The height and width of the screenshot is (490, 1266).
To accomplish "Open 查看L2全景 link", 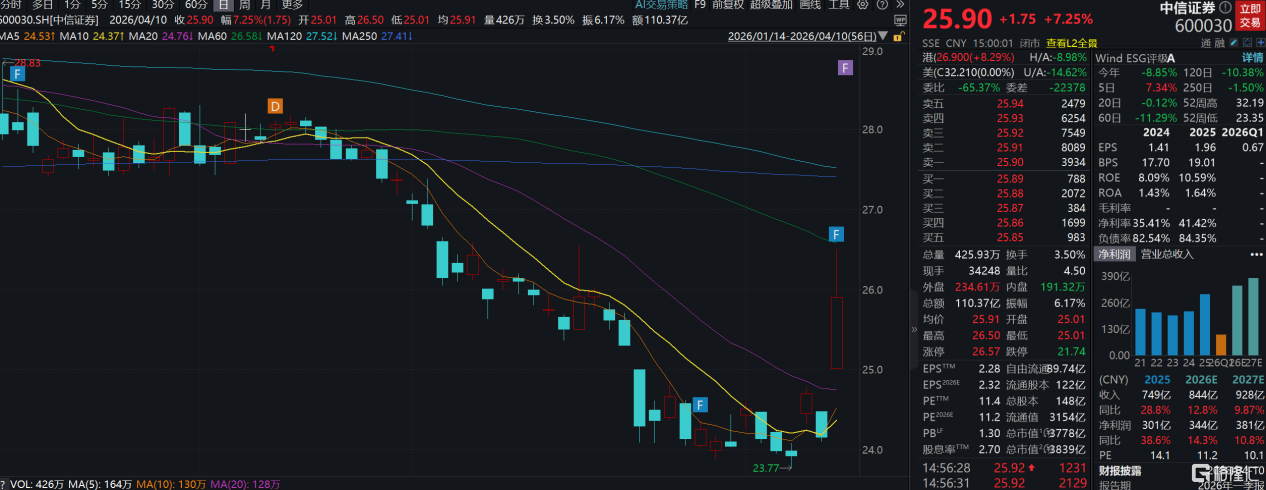I will (1071, 43).
